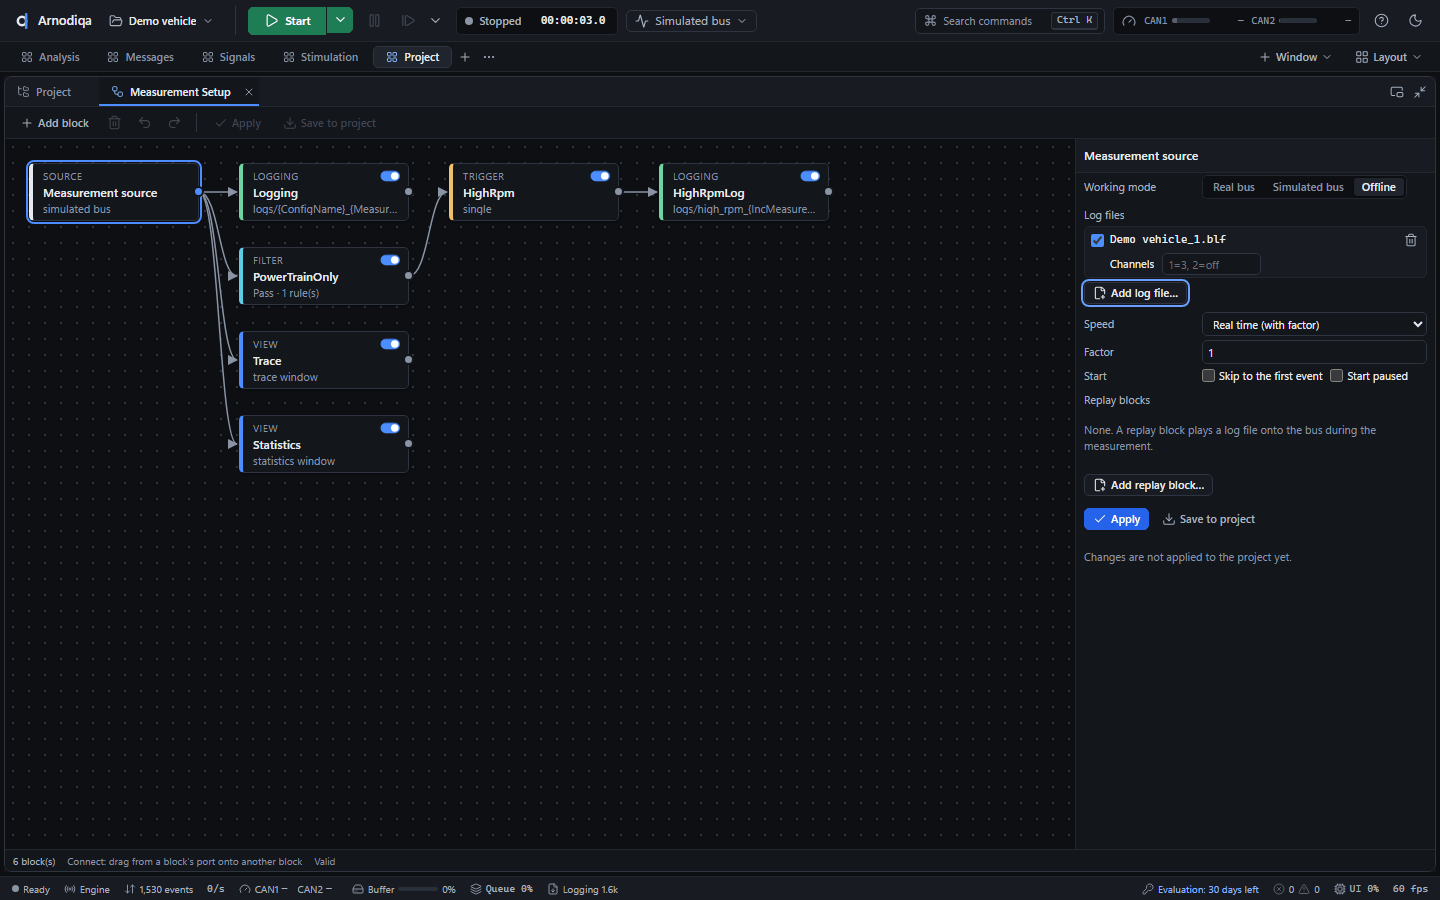
Task: Close the Measurement Setup tab
Action: [249, 92]
